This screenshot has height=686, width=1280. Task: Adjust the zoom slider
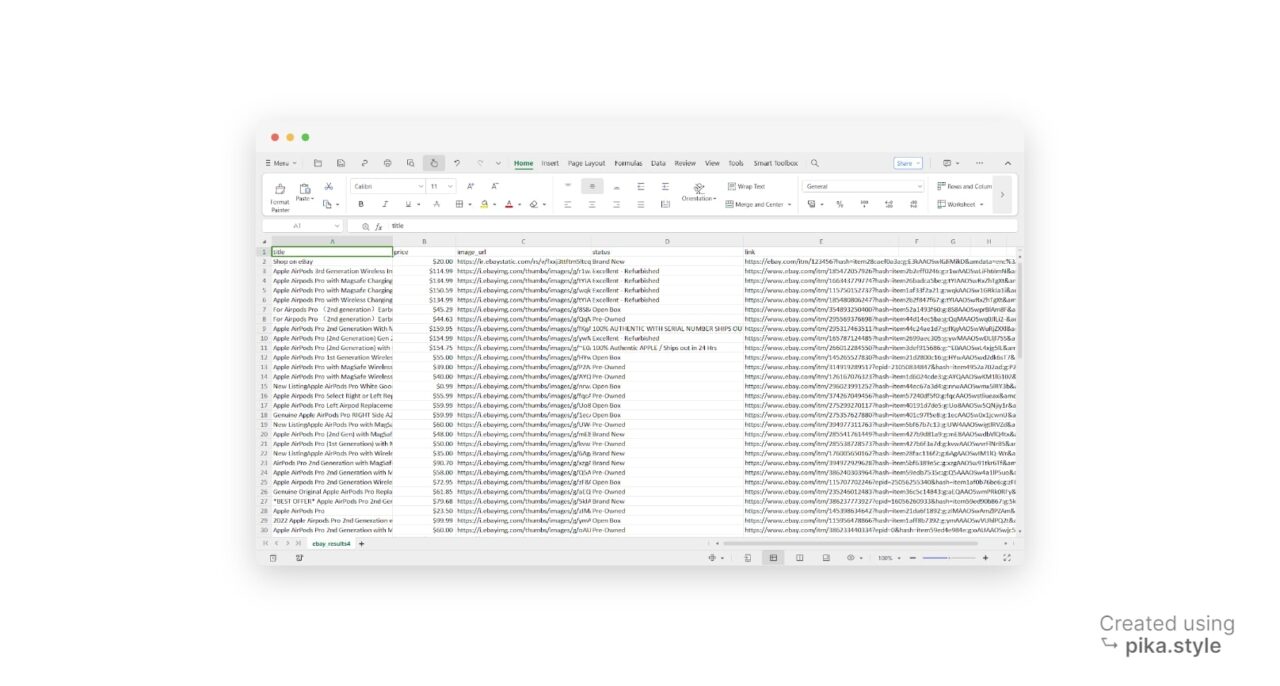click(x=949, y=558)
